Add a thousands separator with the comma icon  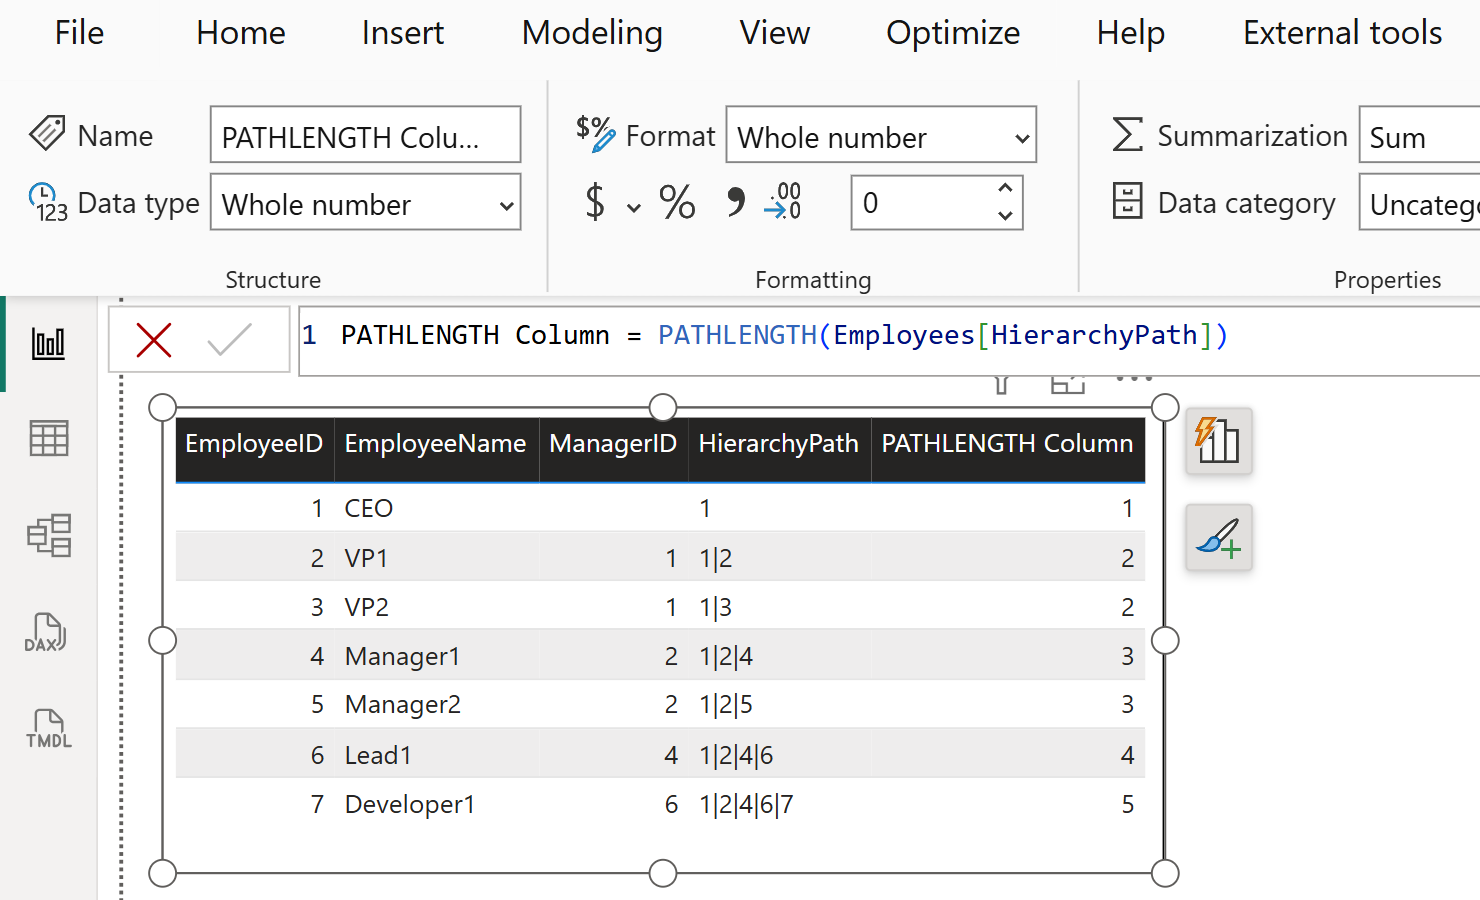tap(736, 202)
